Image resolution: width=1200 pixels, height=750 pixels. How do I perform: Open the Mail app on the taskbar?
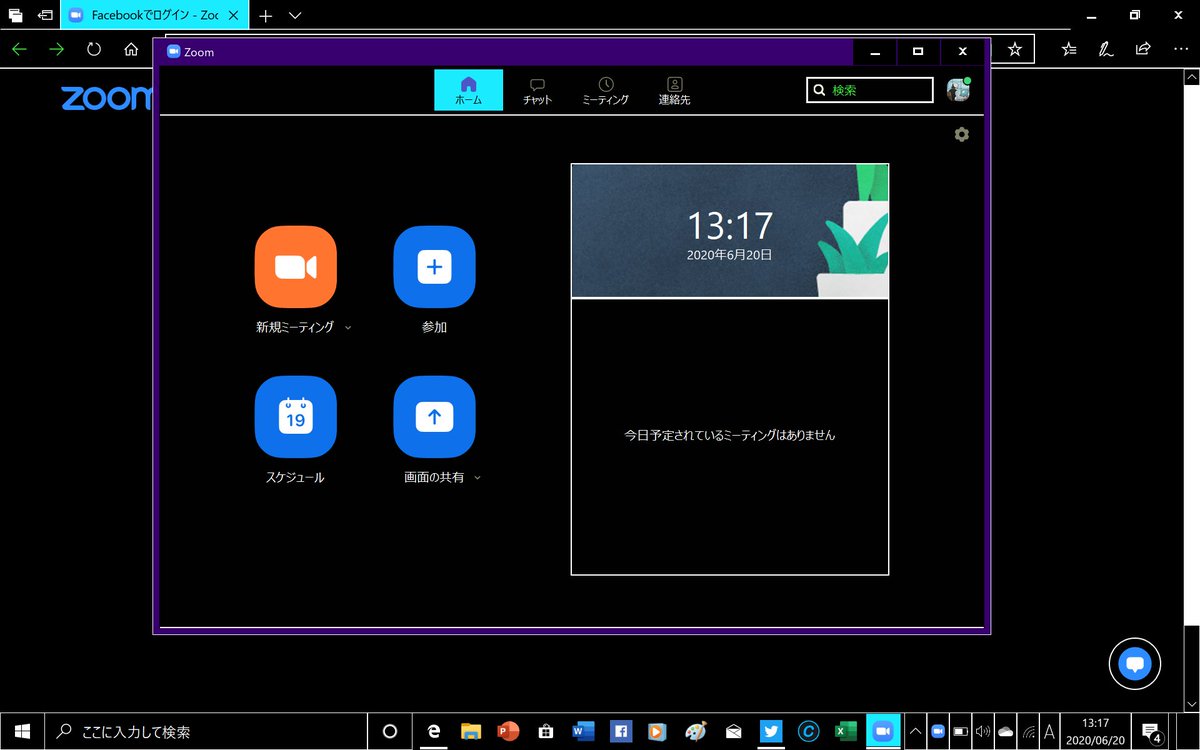click(x=733, y=731)
